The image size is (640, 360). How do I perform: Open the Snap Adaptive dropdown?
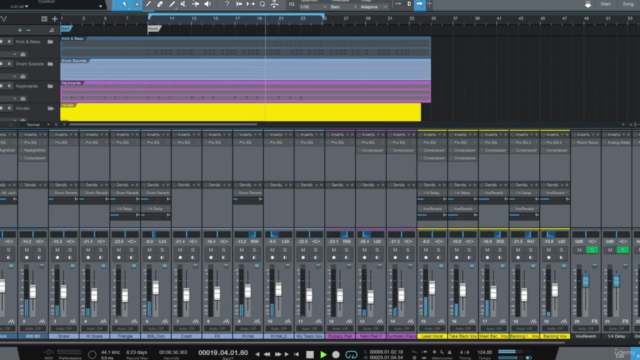pyautogui.click(x=374, y=7)
